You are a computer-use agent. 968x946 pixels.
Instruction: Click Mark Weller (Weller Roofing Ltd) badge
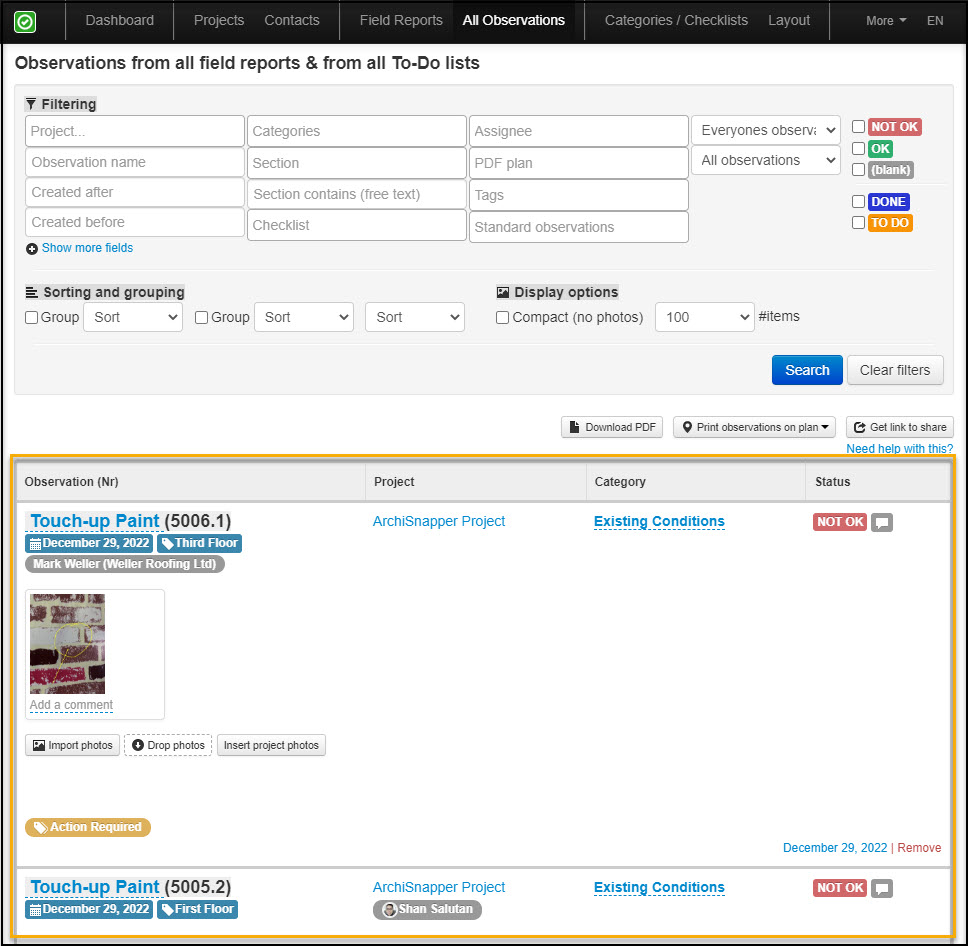pos(125,564)
